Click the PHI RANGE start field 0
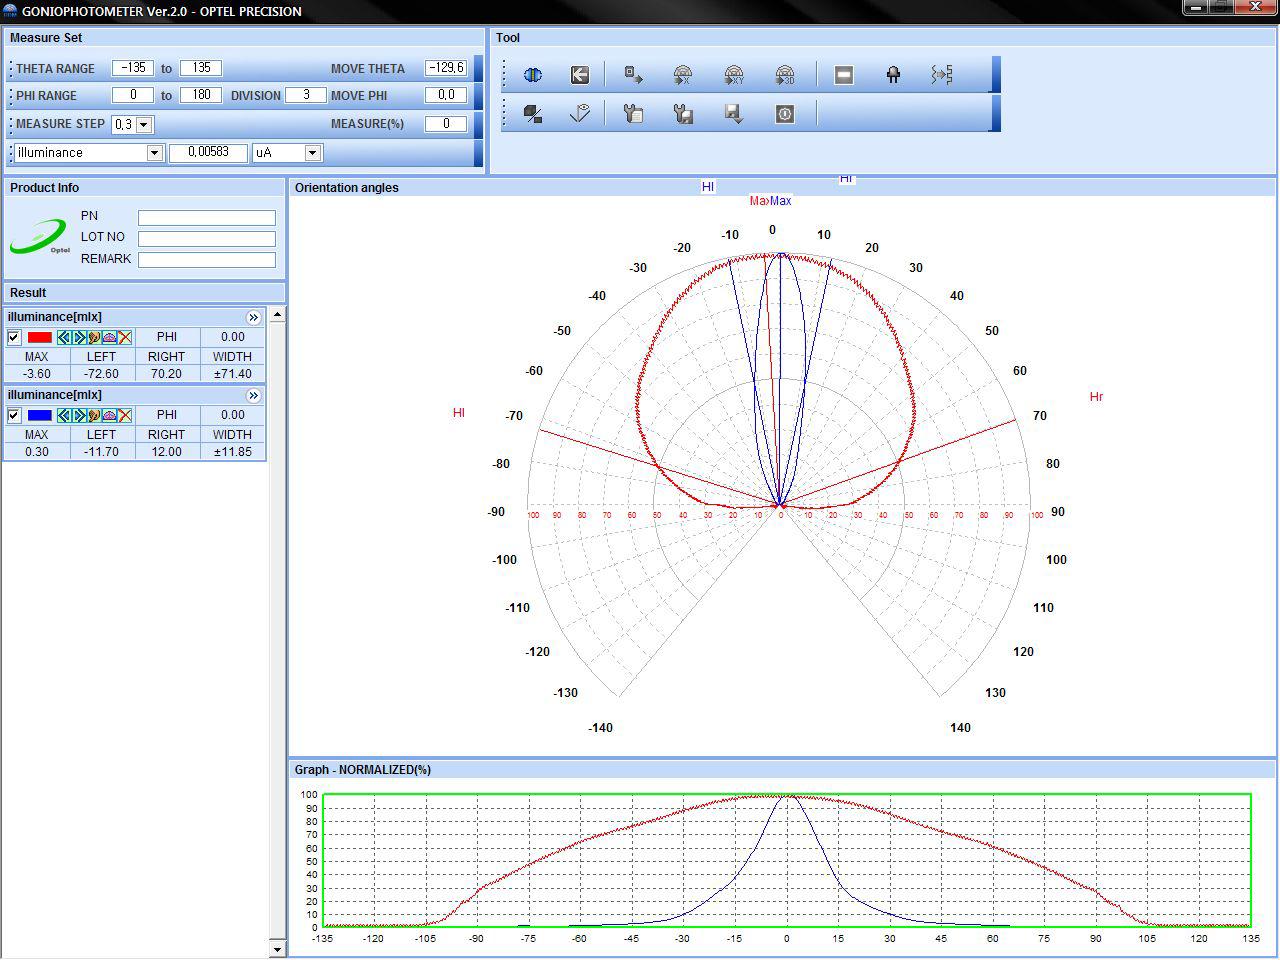 [133, 95]
